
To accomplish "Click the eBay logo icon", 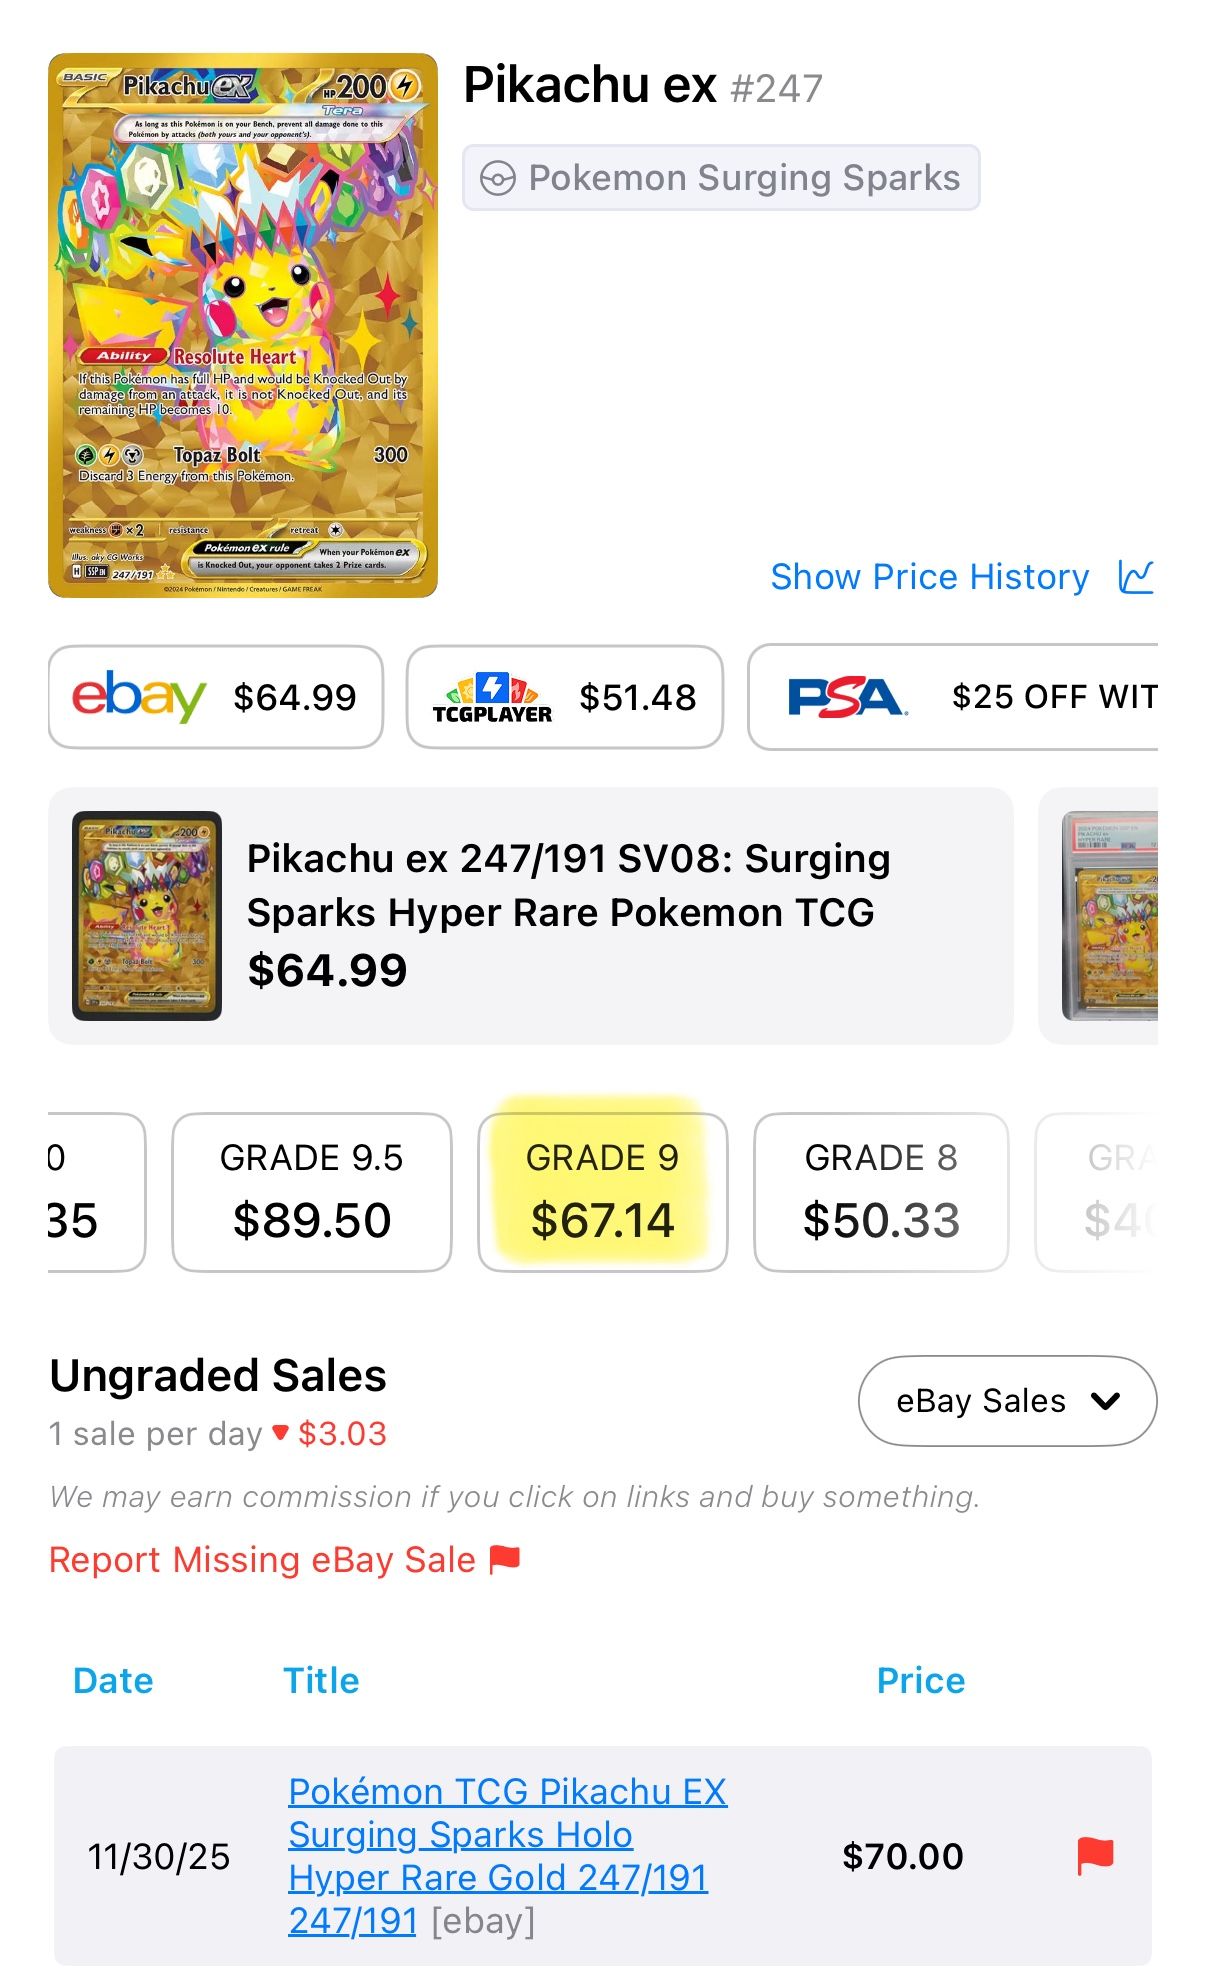I will tap(139, 697).
